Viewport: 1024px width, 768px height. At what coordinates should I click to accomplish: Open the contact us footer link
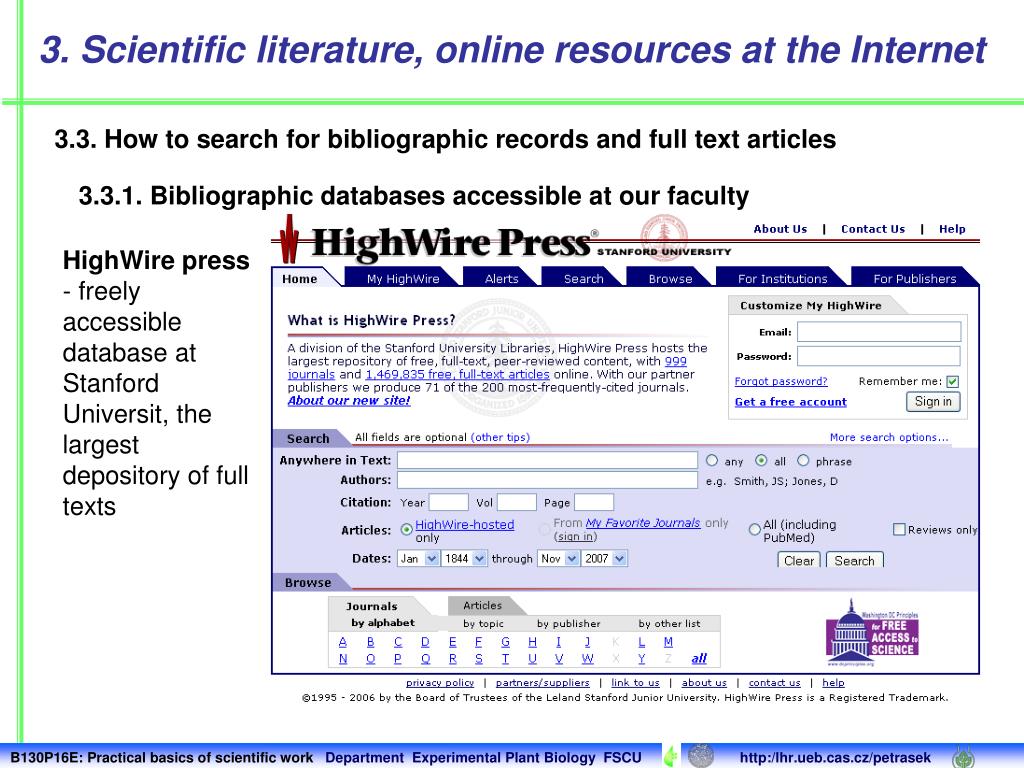pyautogui.click(x=775, y=682)
